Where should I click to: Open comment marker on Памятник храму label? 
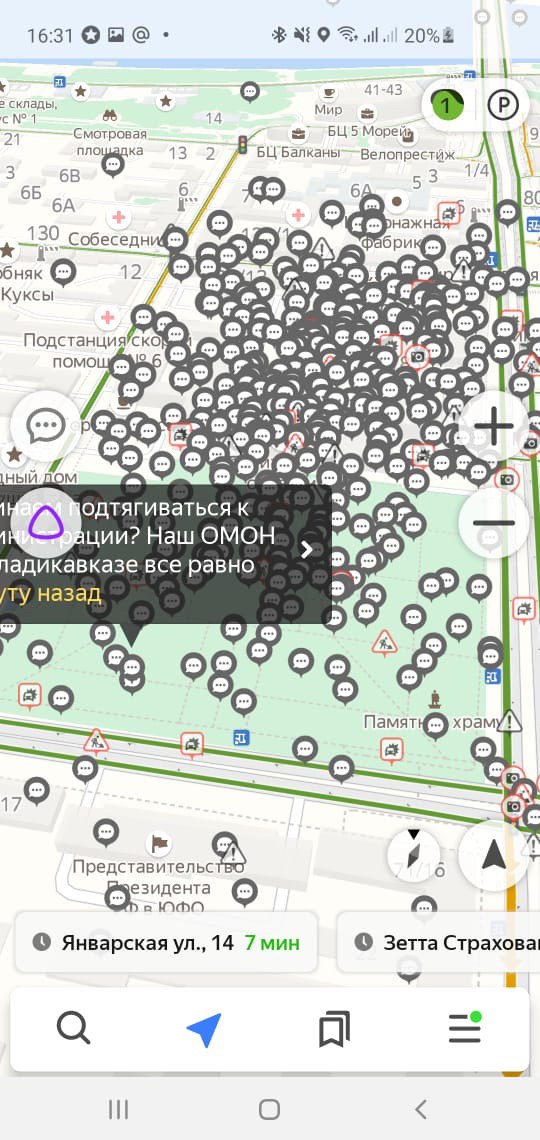tap(435, 726)
